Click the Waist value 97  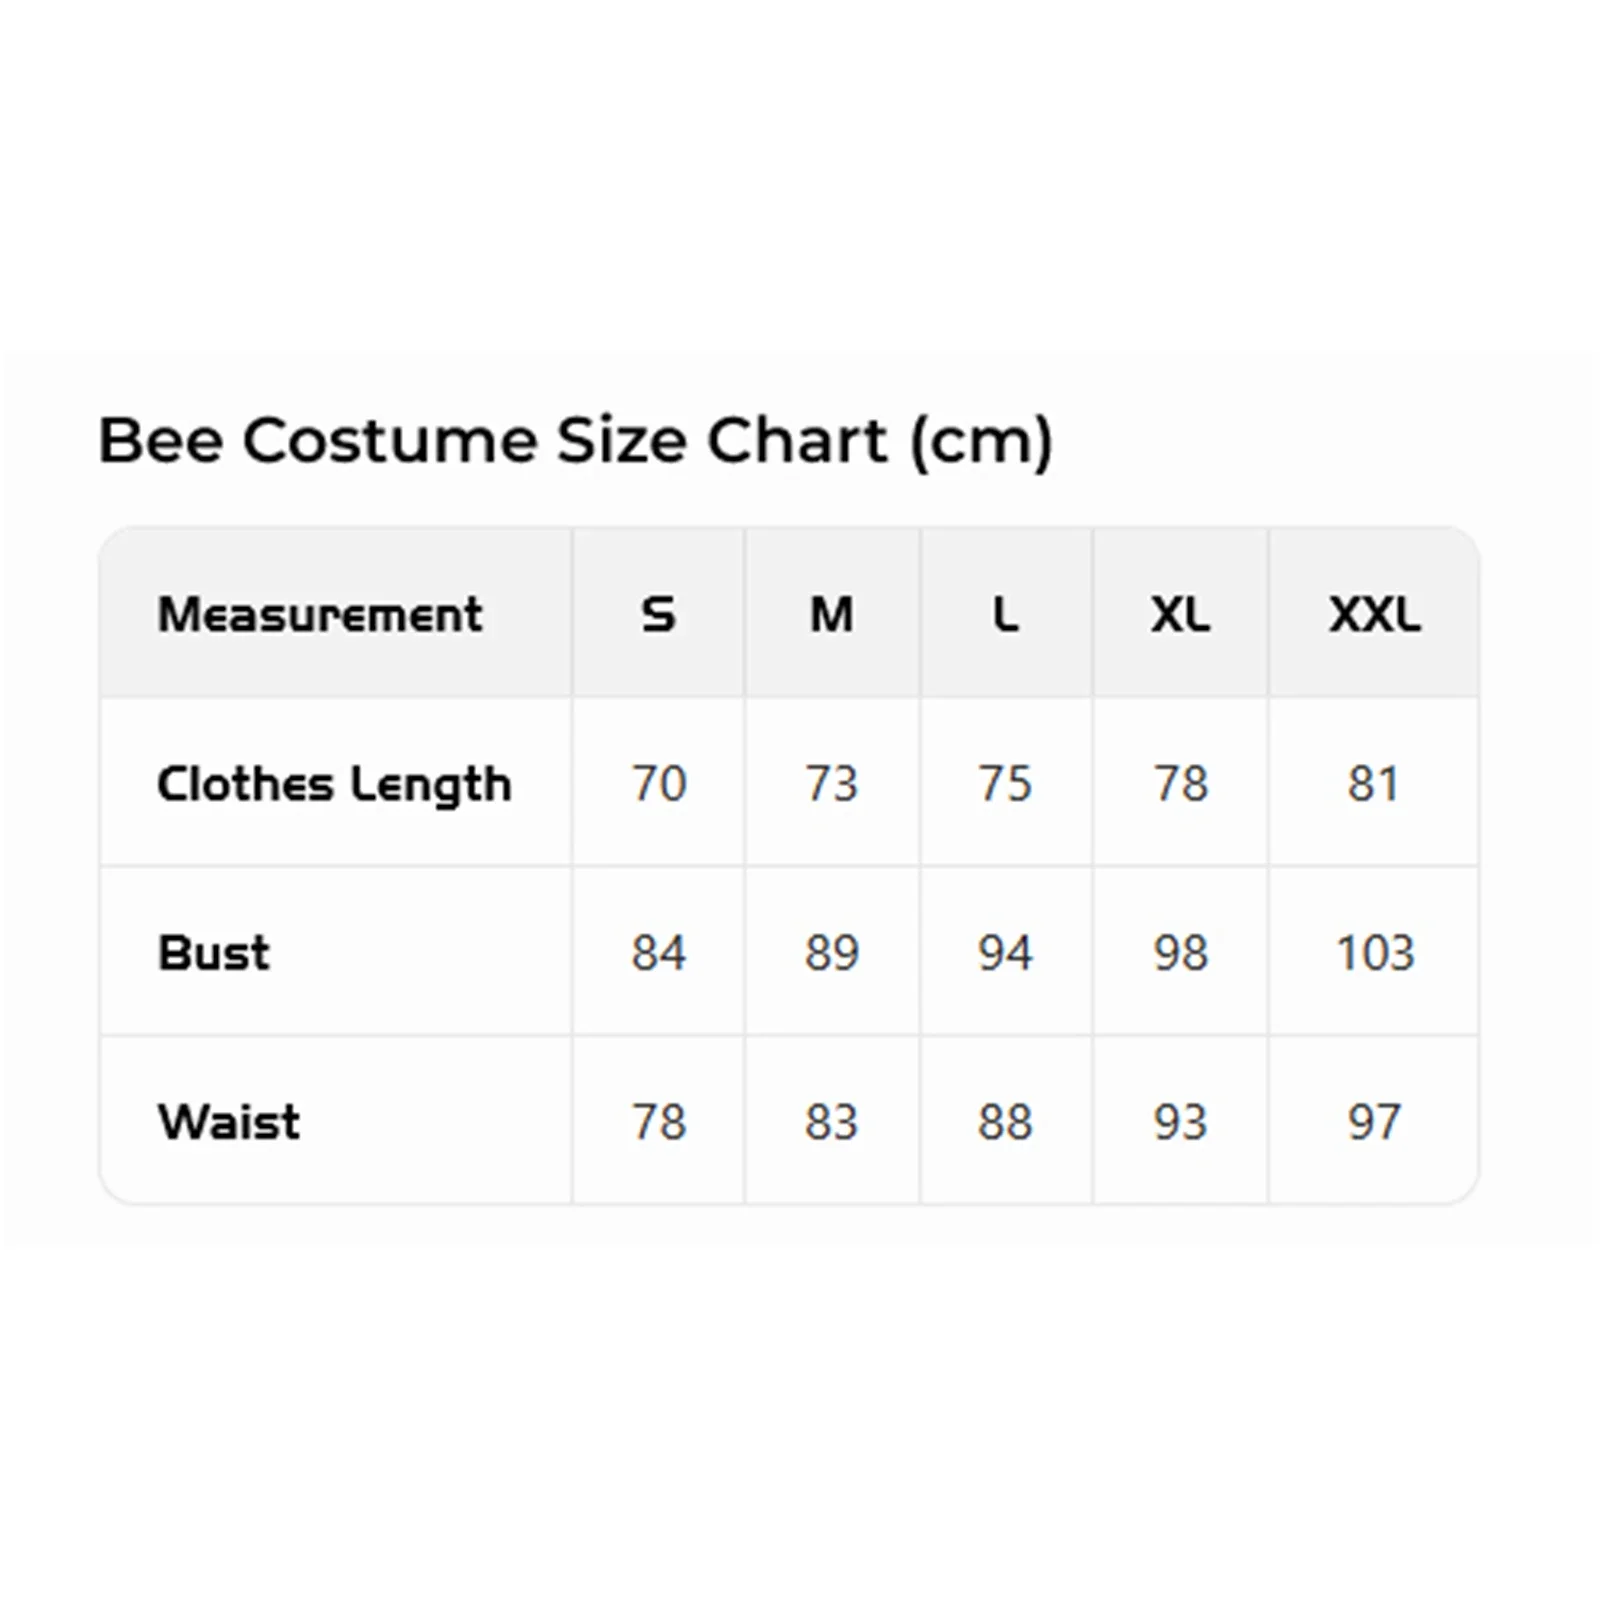pos(1373,1121)
